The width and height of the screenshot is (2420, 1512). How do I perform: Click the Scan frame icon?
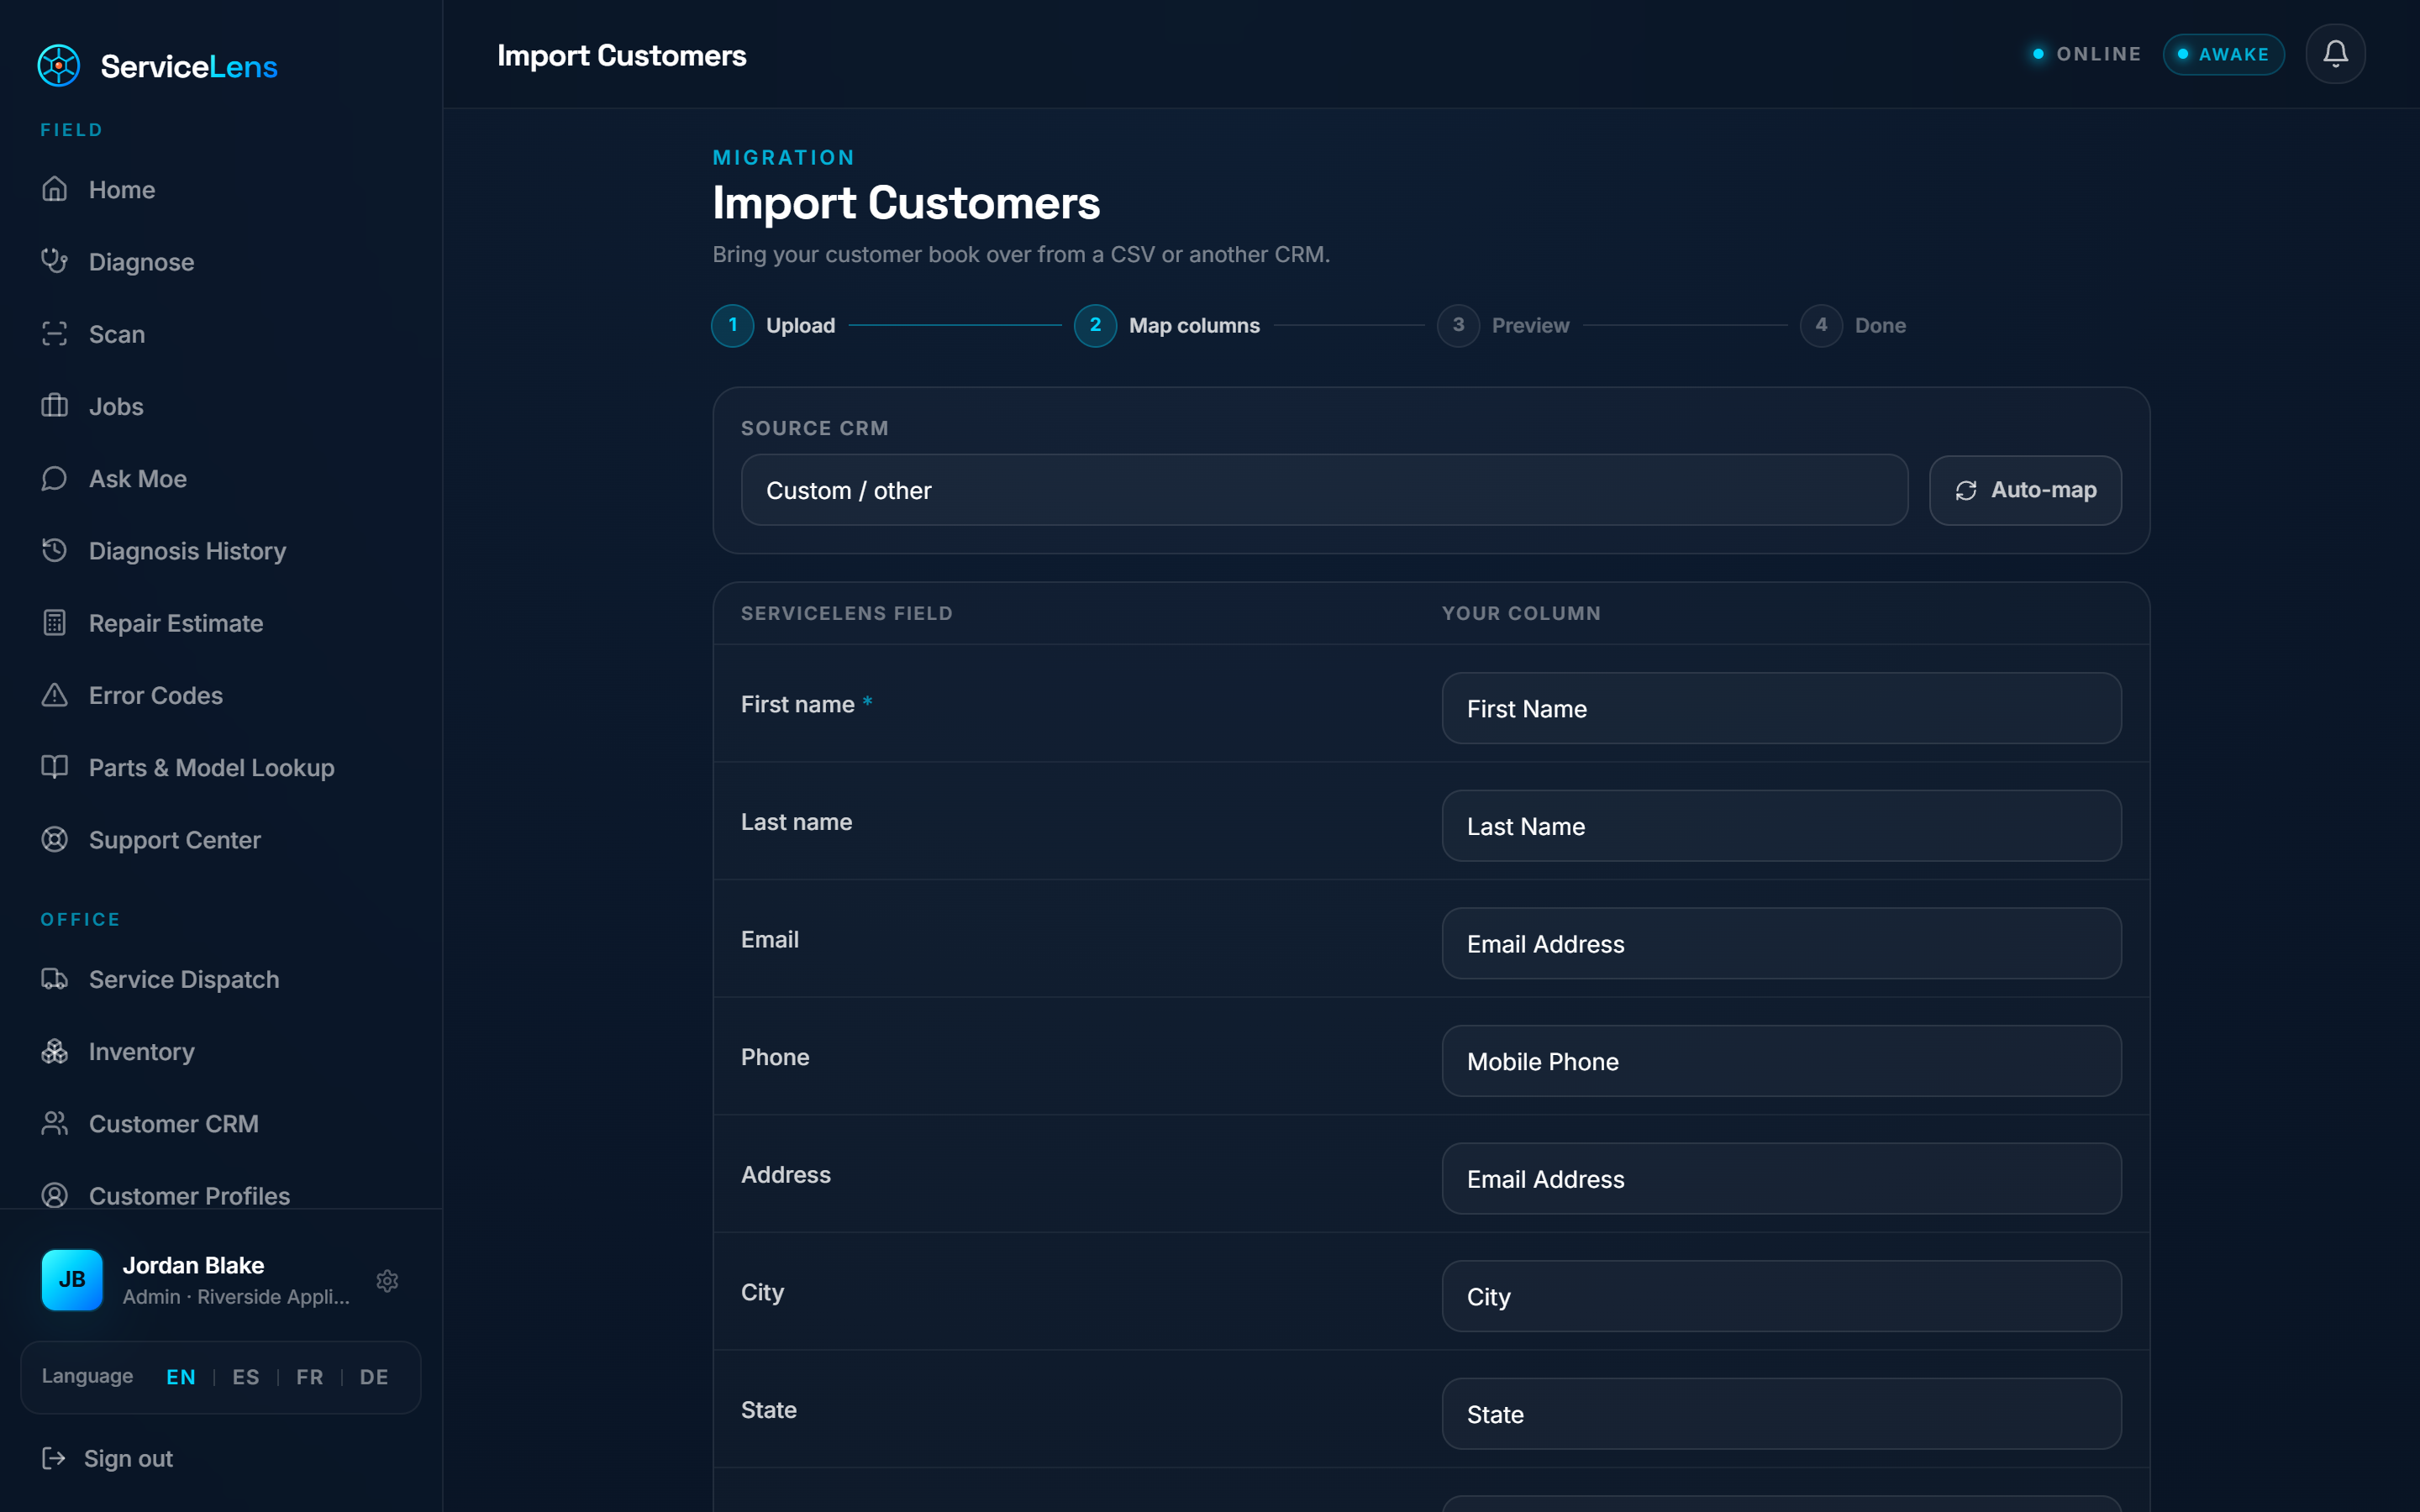click(55, 334)
